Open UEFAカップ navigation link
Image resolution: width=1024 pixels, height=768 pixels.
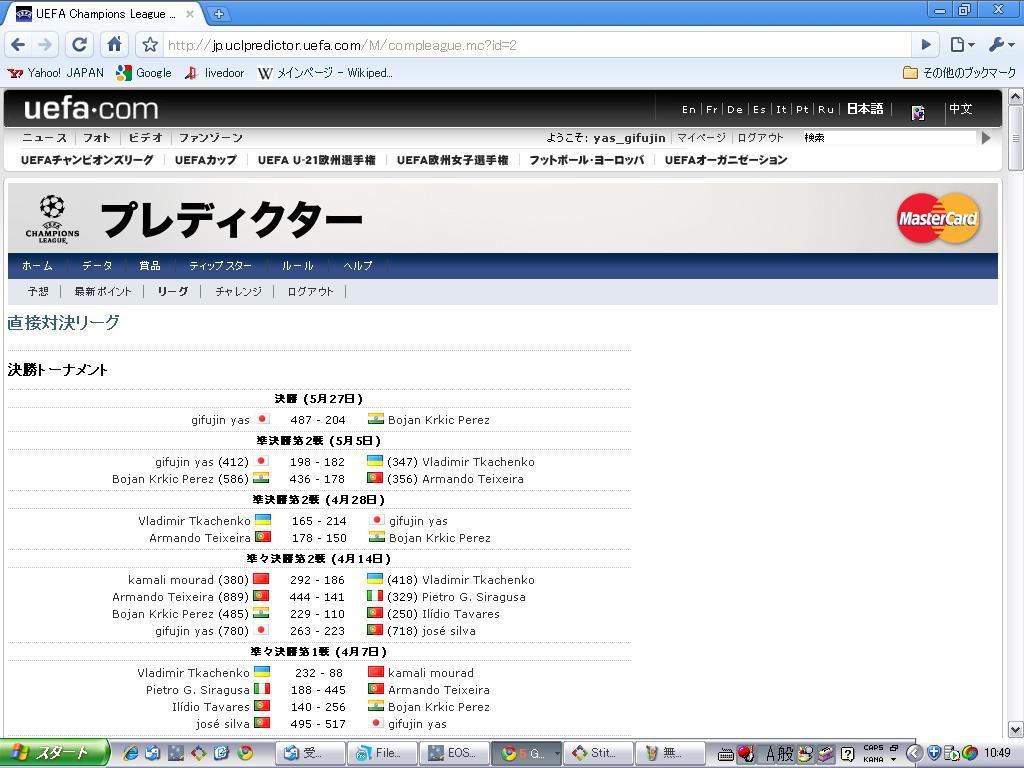click(206, 160)
